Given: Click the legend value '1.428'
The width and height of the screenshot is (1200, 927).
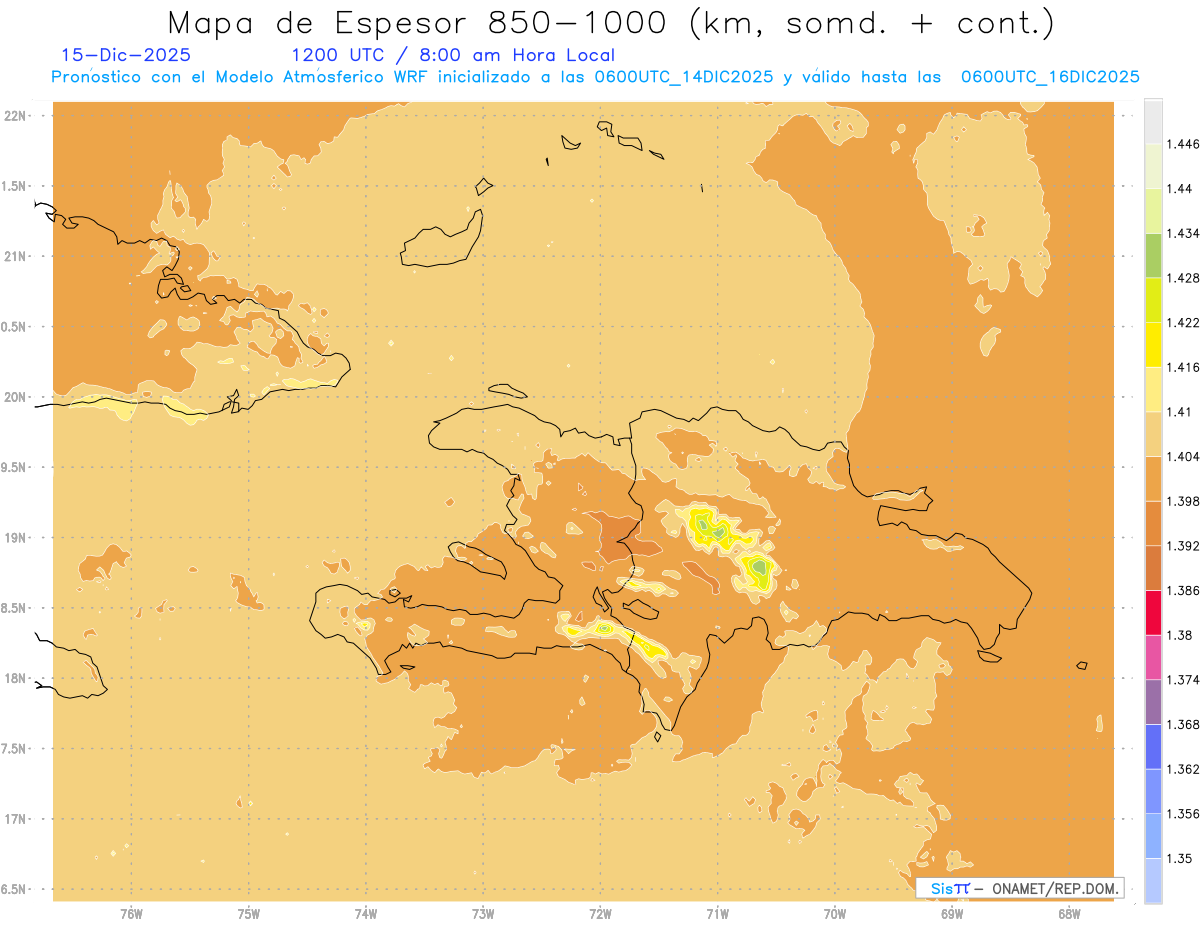Looking at the screenshot, I should [x=1183, y=278].
